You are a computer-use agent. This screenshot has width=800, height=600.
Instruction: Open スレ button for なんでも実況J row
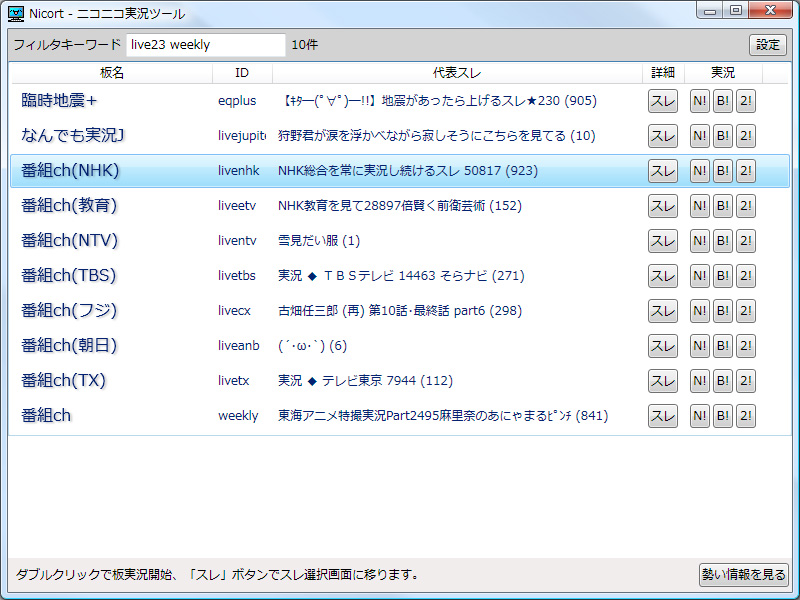(x=663, y=136)
